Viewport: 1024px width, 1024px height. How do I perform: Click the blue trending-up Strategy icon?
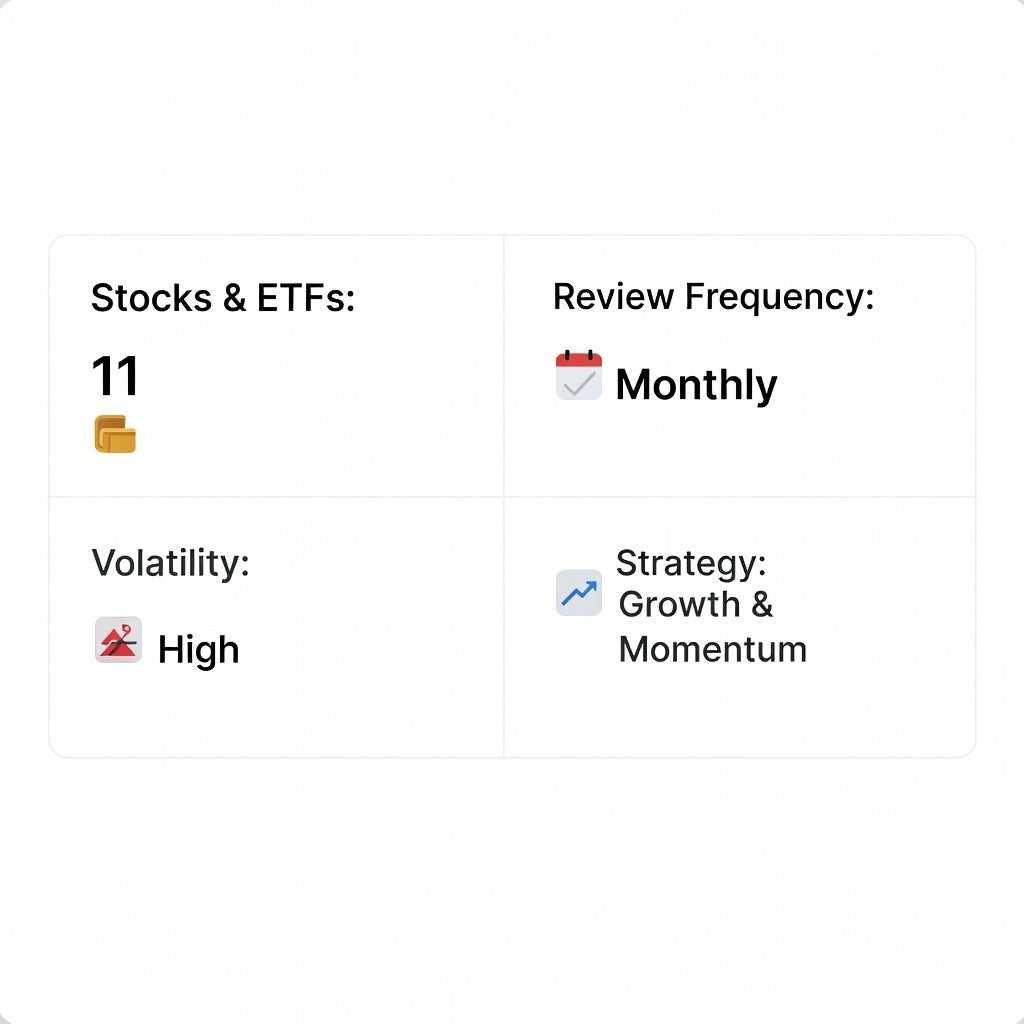click(x=579, y=593)
